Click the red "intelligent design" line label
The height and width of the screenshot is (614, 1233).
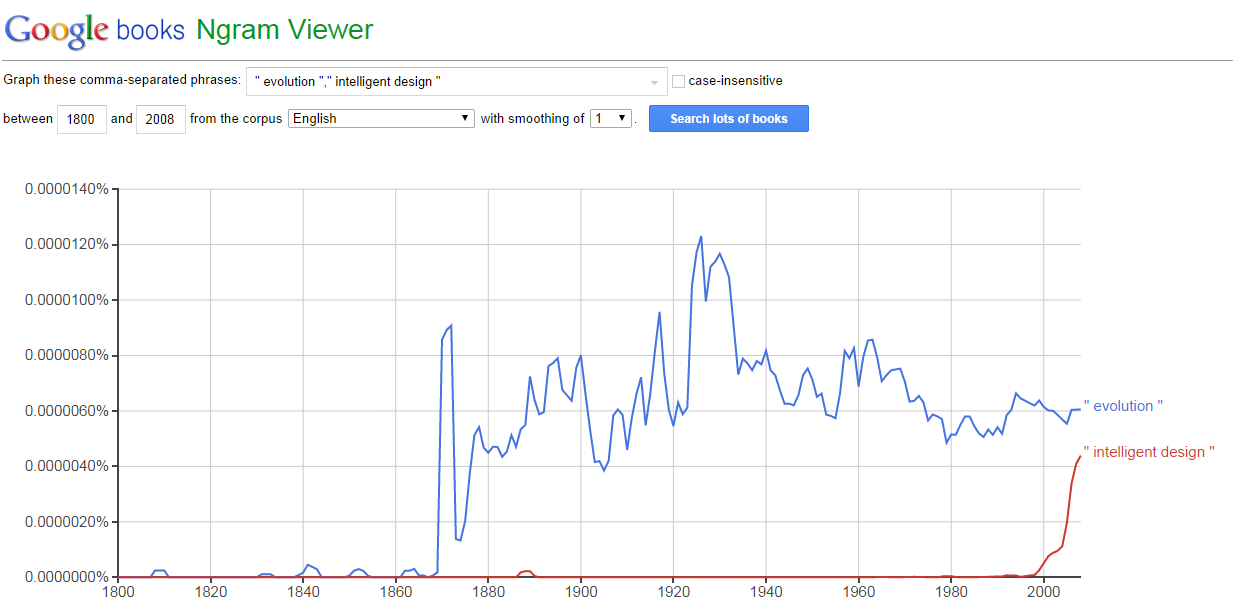tap(1149, 452)
